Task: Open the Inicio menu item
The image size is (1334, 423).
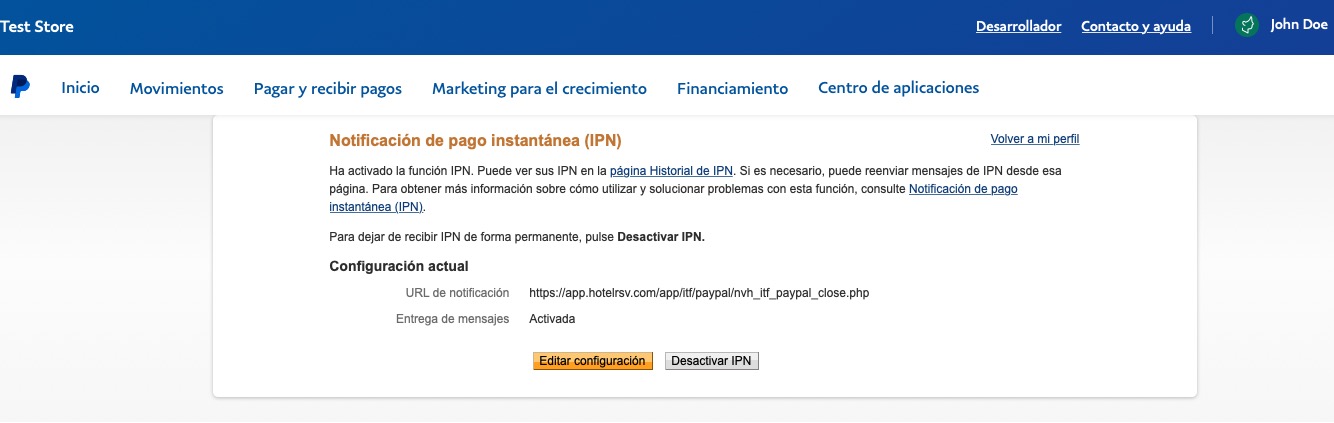Action: click(x=81, y=88)
